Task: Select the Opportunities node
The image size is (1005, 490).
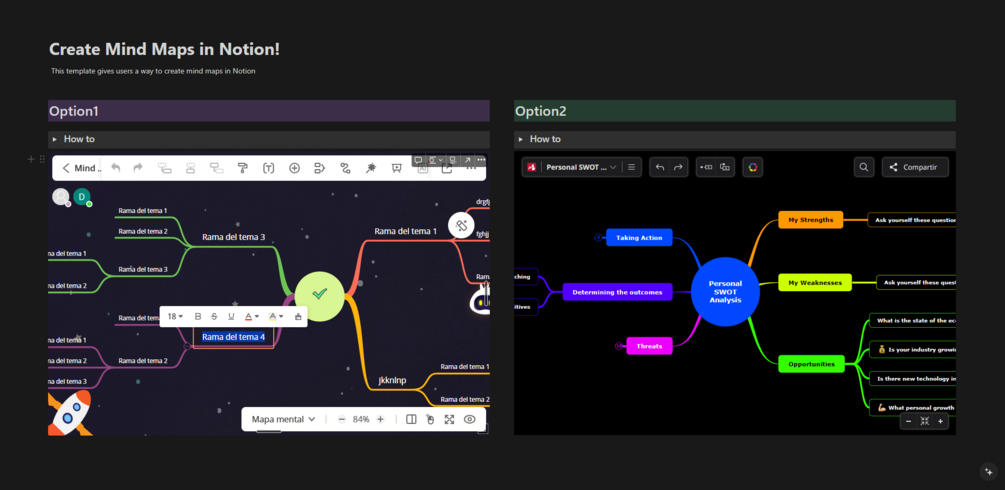Action: point(811,364)
